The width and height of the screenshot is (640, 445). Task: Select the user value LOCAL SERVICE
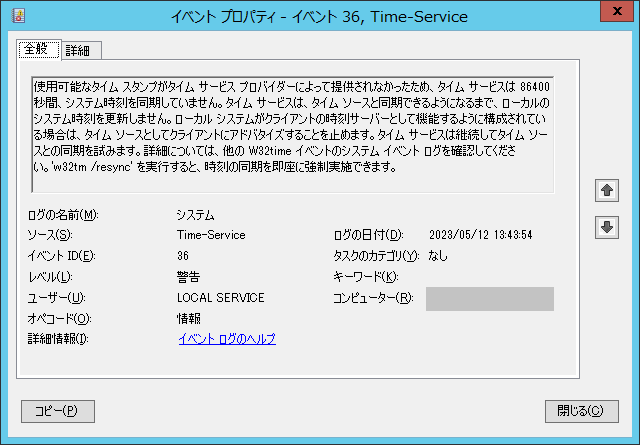[220, 298]
